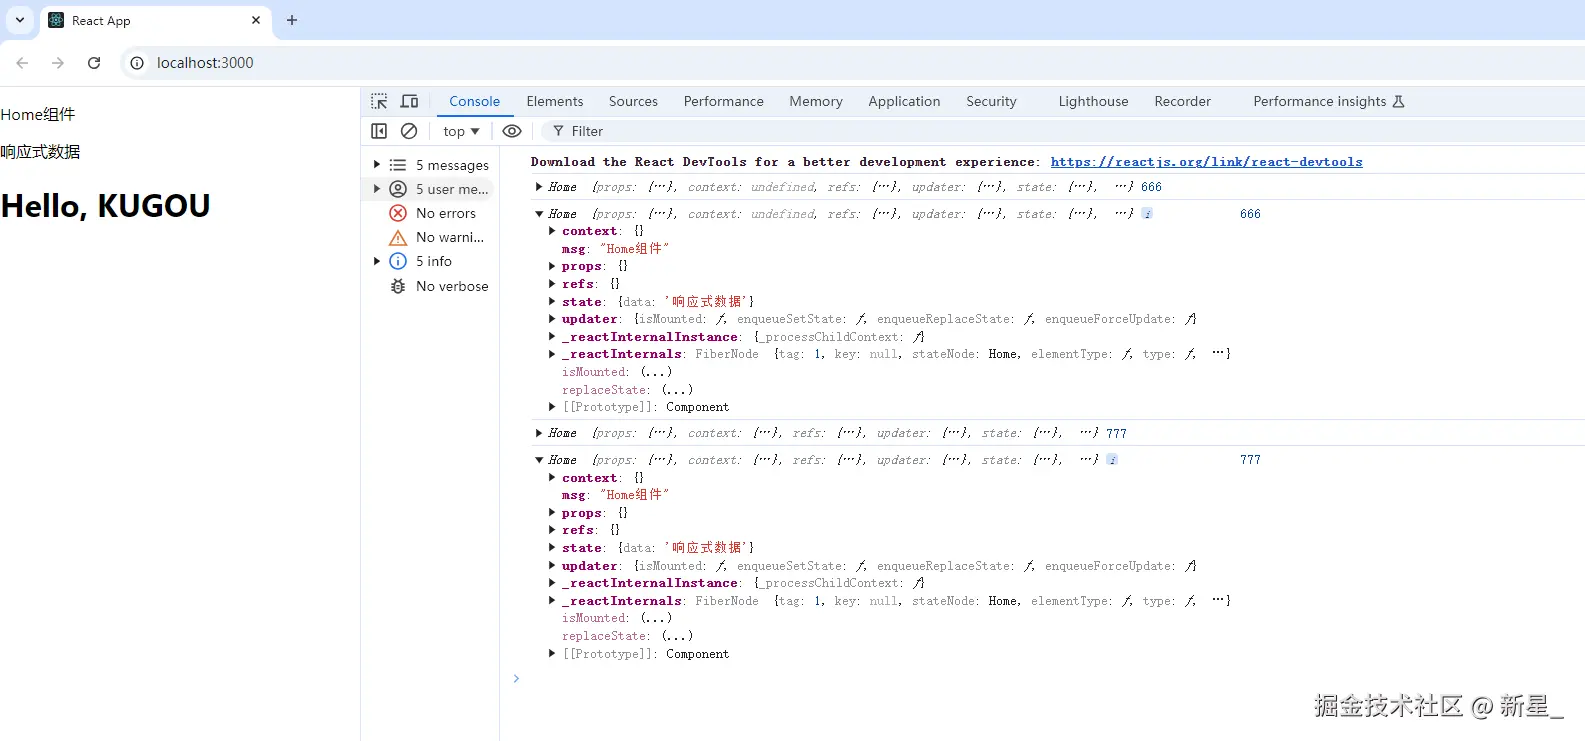The image size is (1585, 741).
Task: View site information icon in address bar
Action: point(137,63)
